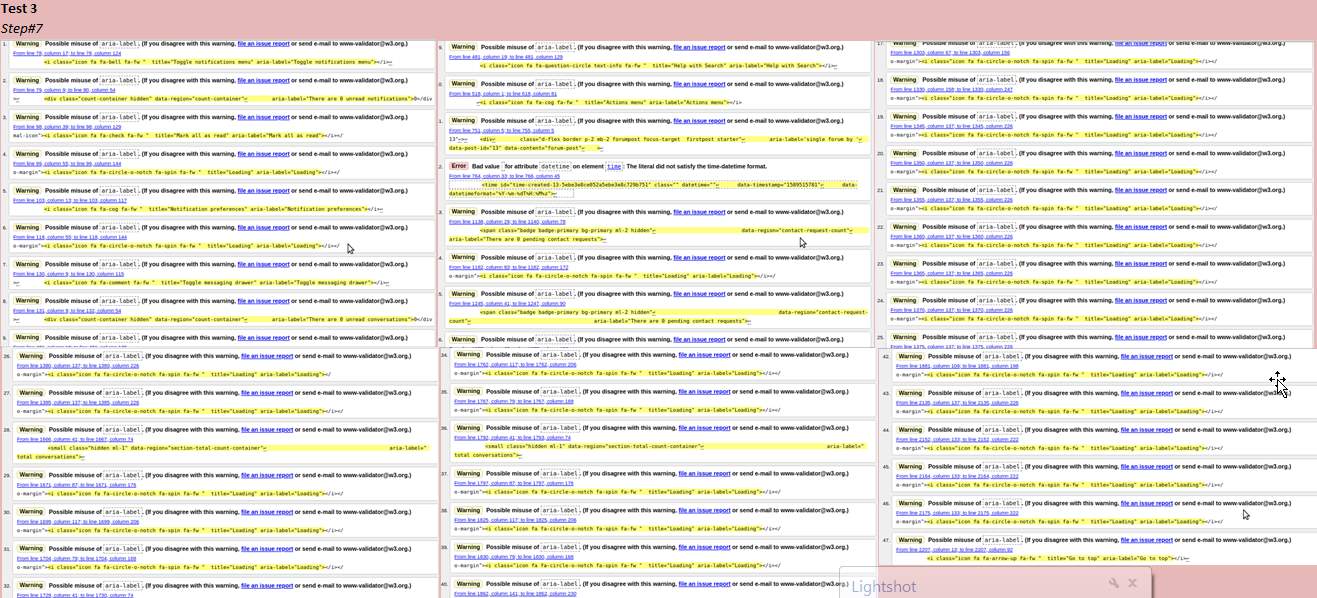Click the red 'Error' badge
This screenshot has height=598, width=1317.
(459, 166)
